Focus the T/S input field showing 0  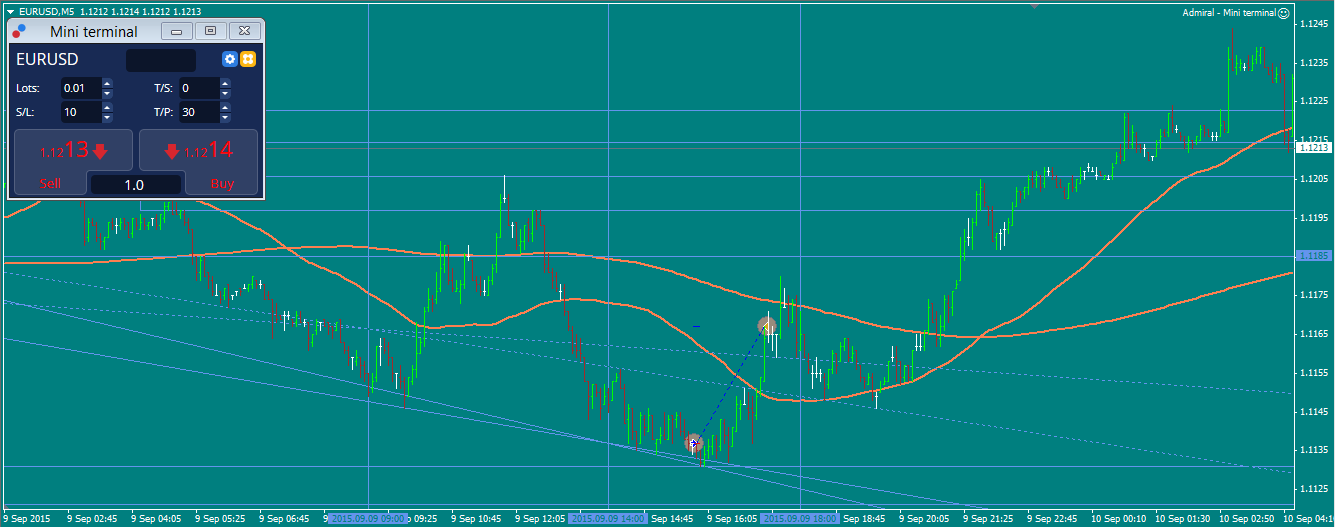(x=199, y=88)
